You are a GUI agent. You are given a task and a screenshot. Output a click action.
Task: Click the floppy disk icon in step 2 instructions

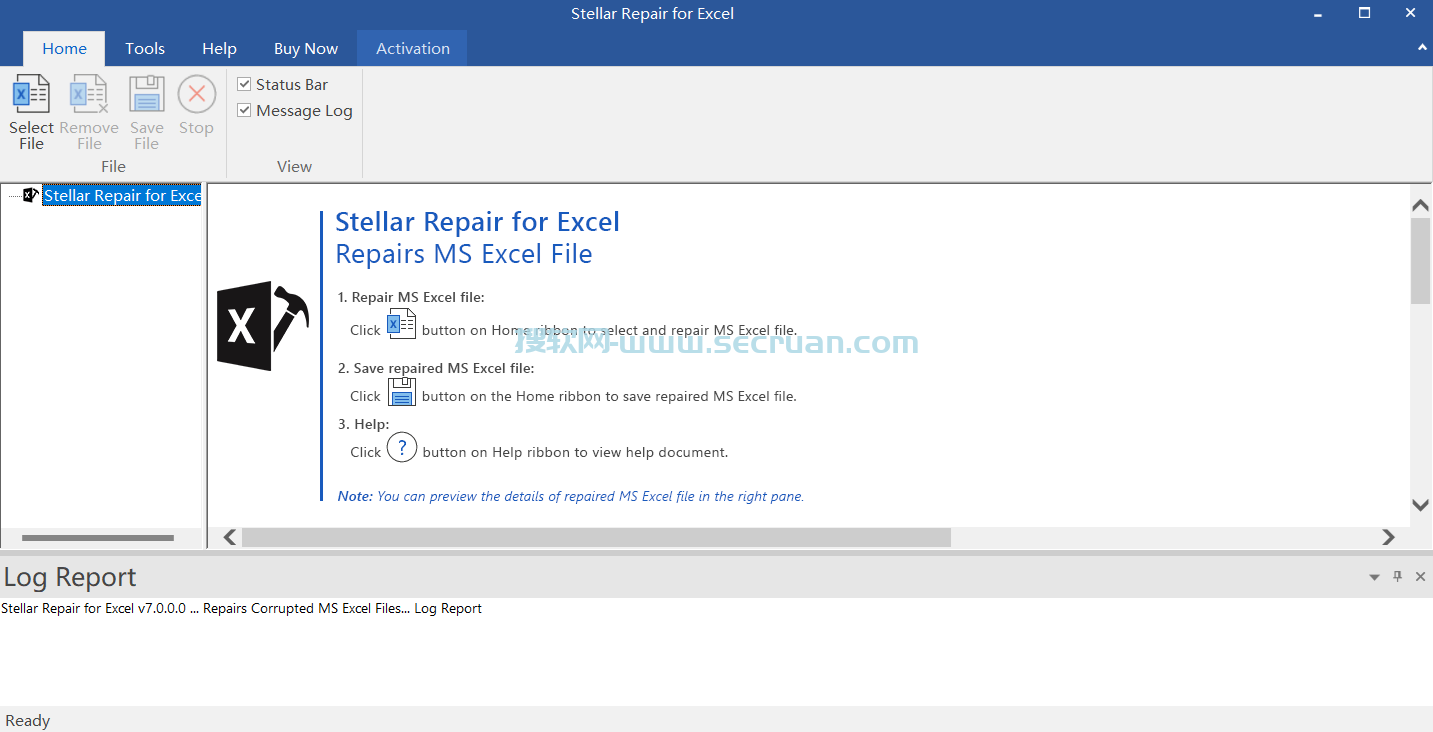(x=402, y=391)
